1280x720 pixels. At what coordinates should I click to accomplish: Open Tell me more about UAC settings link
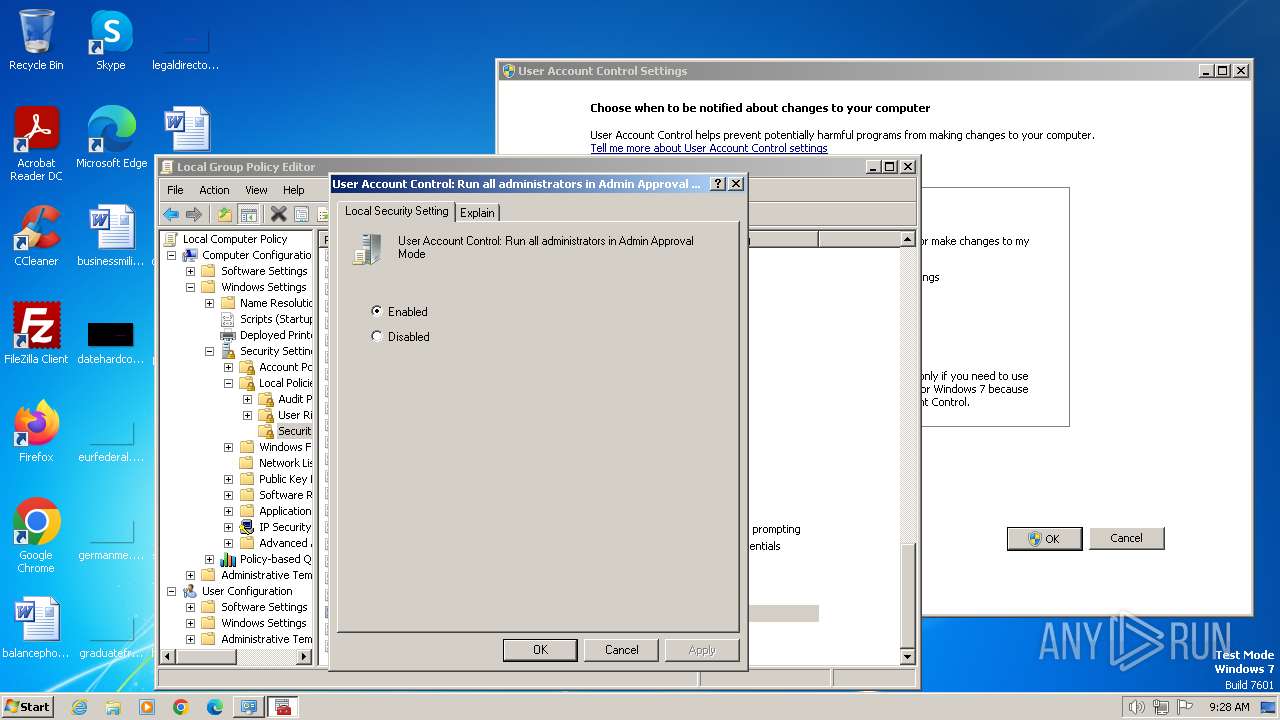(x=708, y=148)
